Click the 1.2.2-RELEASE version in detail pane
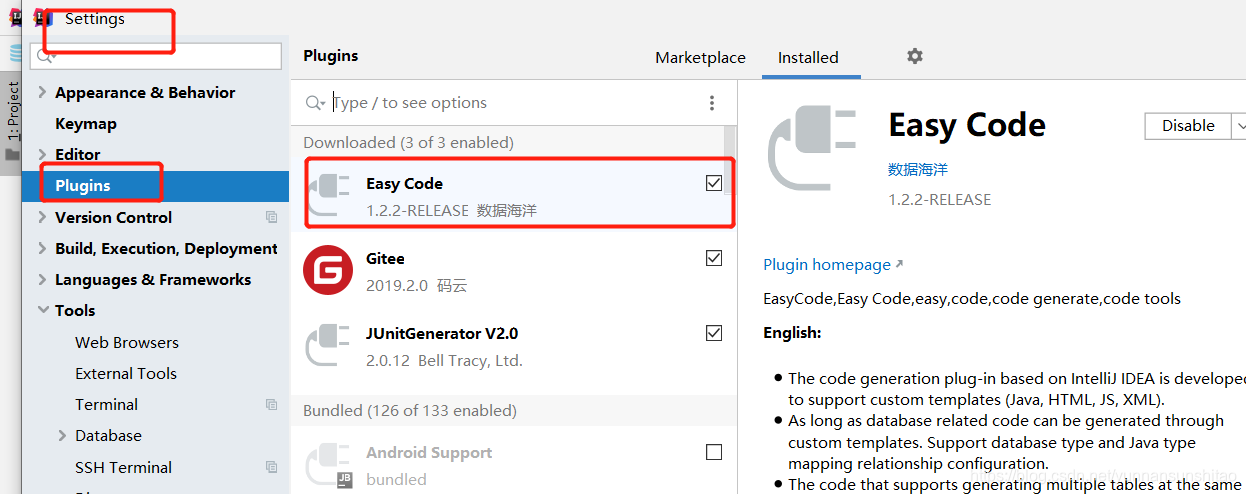The height and width of the screenshot is (494, 1246). (x=940, y=199)
